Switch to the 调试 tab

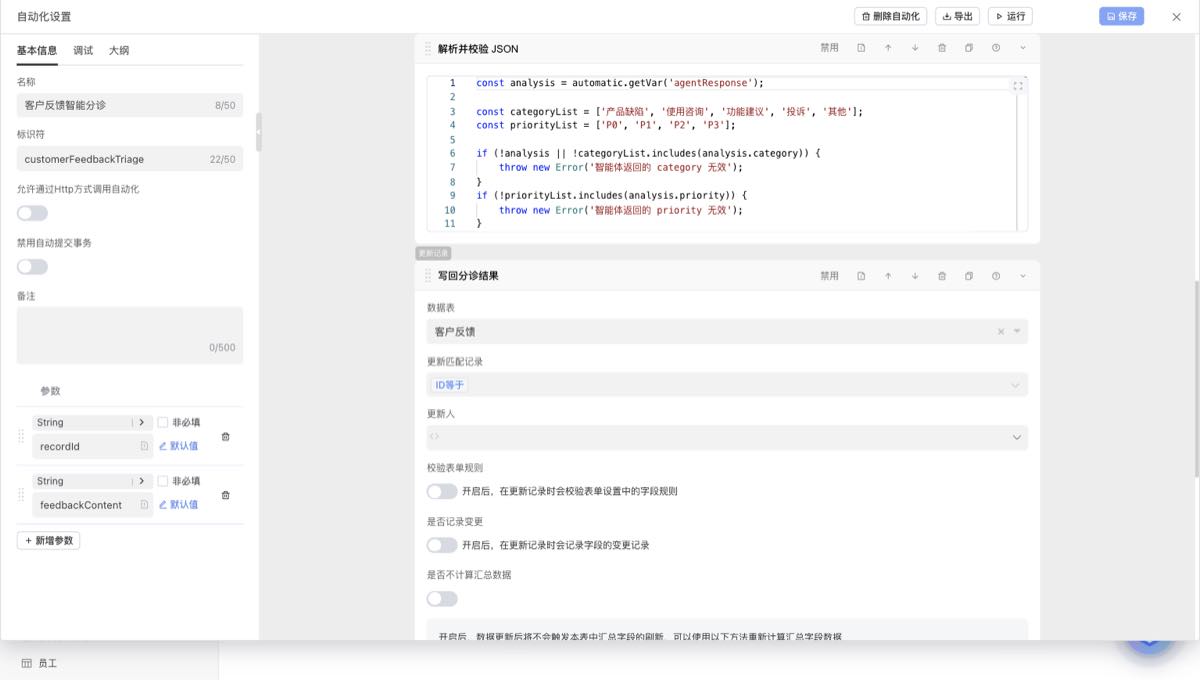pos(83,50)
